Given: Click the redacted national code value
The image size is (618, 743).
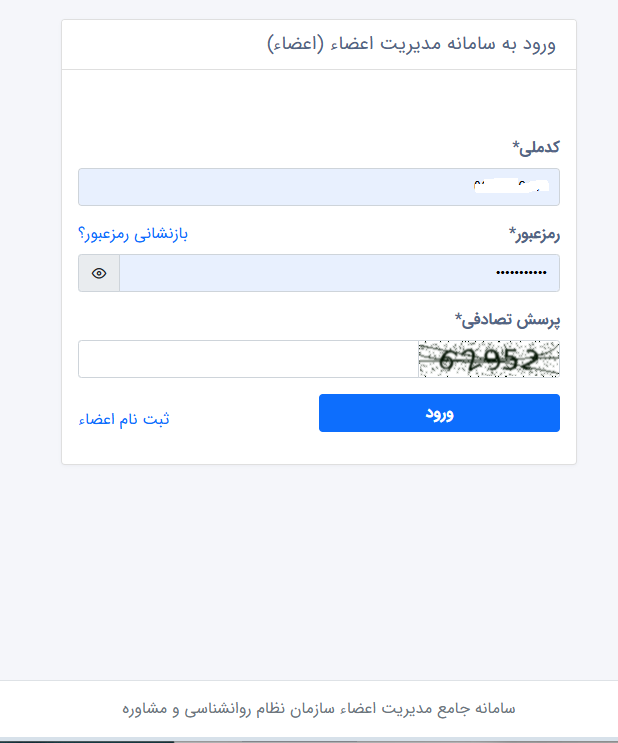Looking at the screenshot, I should (x=510, y=187).
